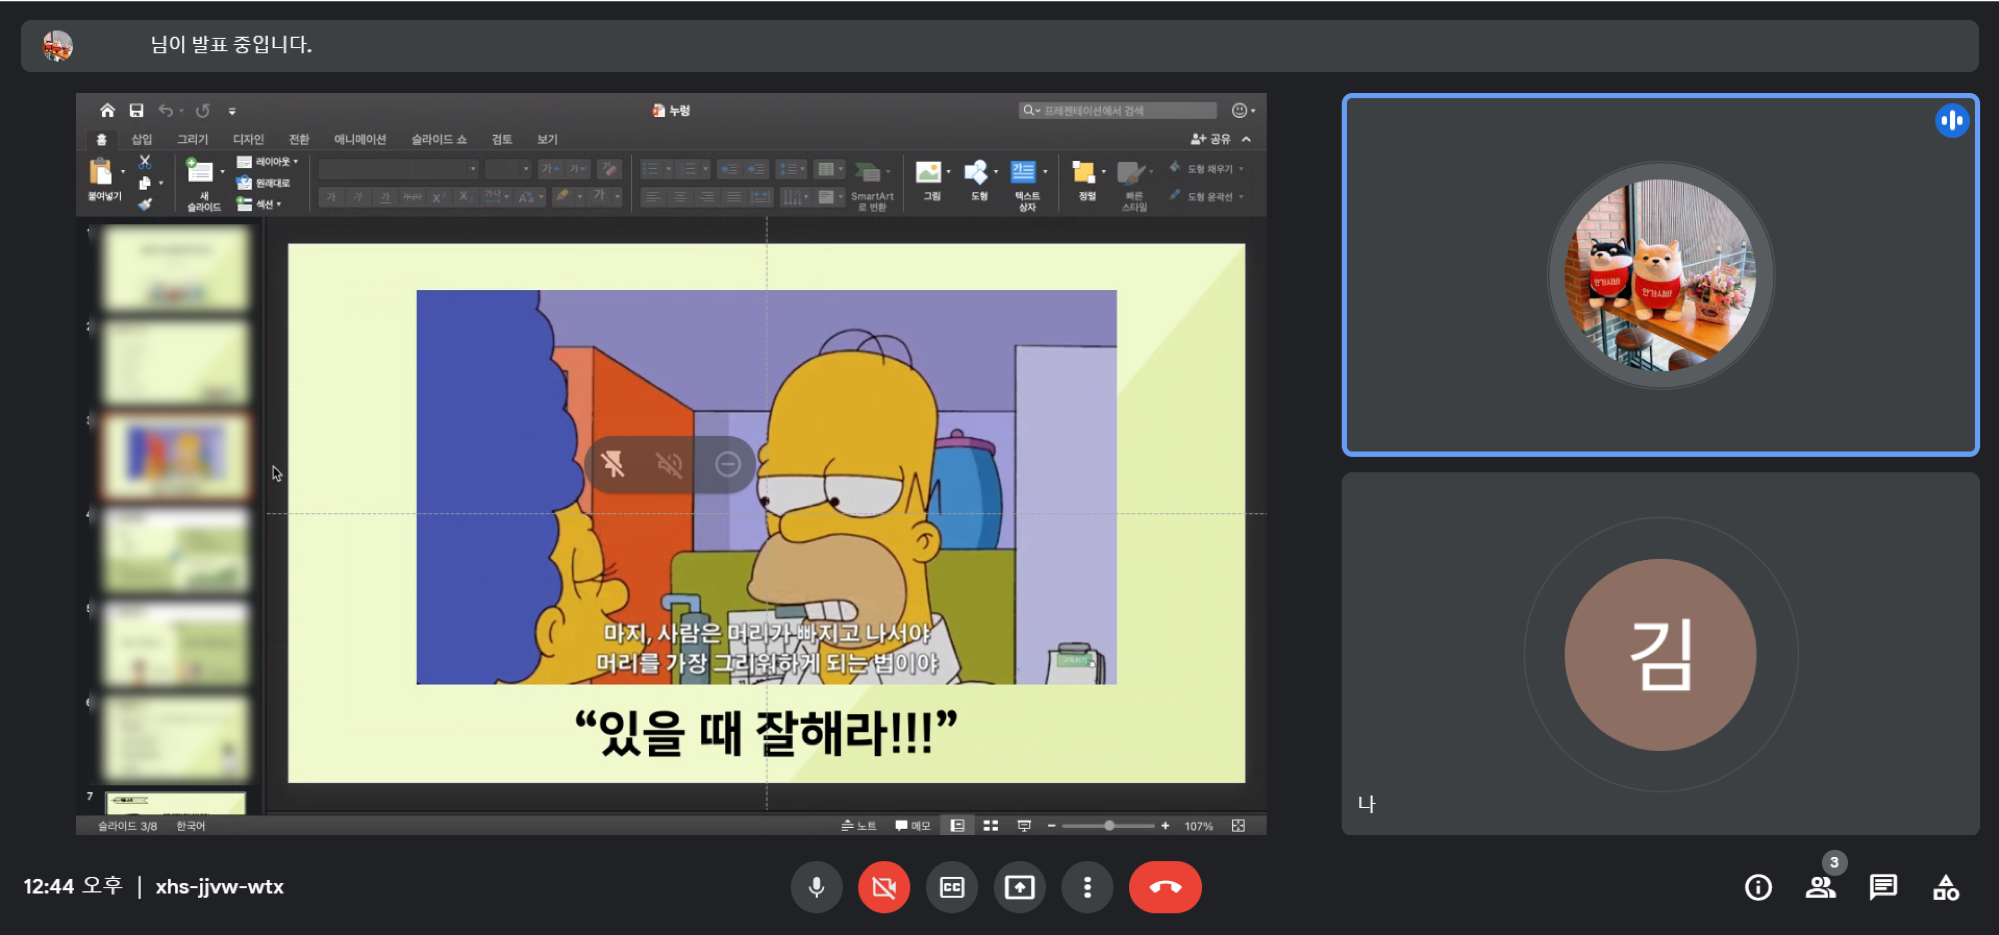Mute the presentation audio using the overlay icon

tap(669, 464)
